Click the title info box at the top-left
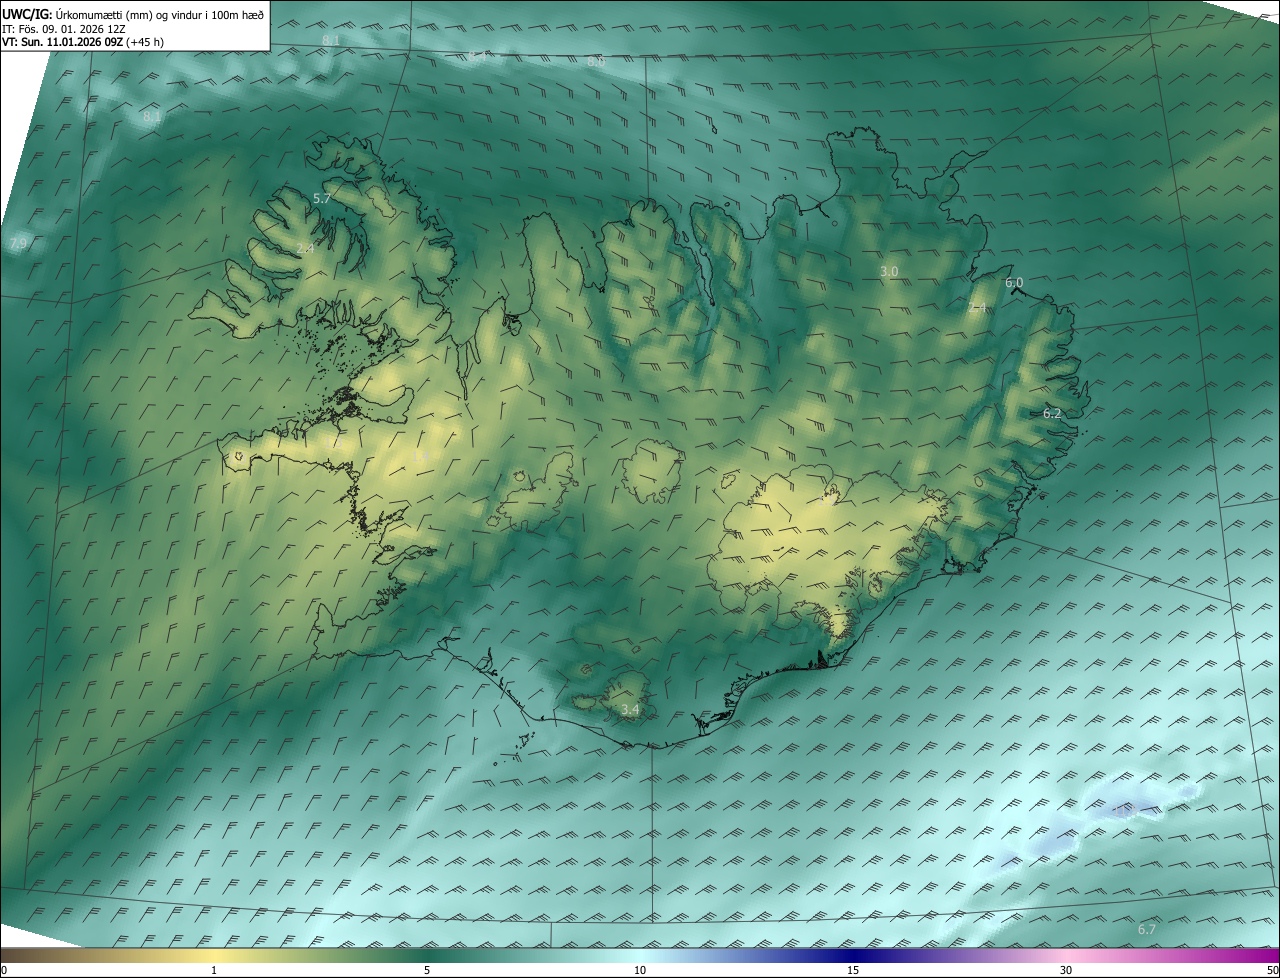This screenshot has width=1280, height=978. (x=135, y=25)
